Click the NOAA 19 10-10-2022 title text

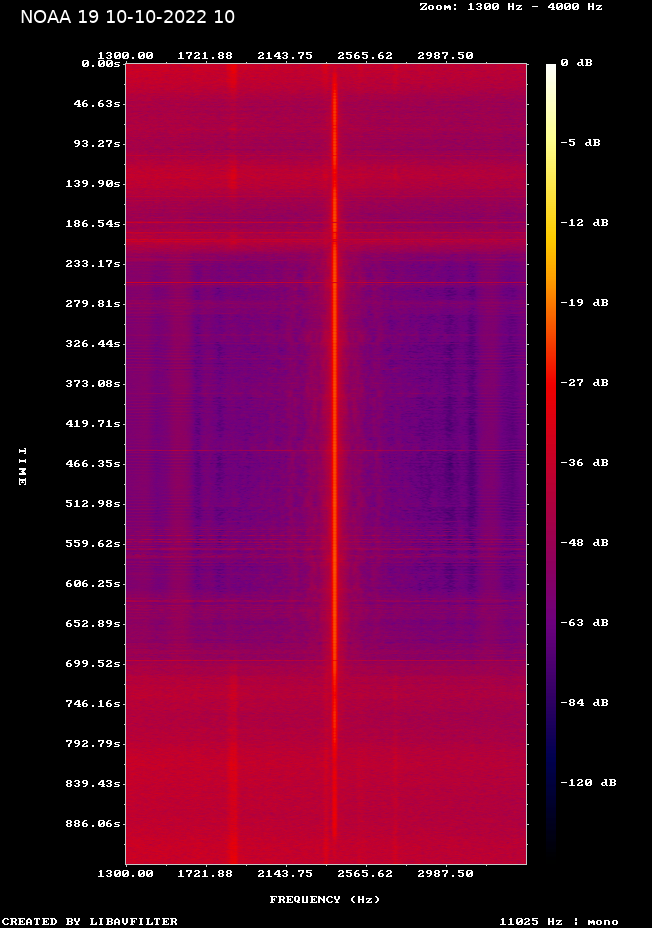click(x=127, y=17)
